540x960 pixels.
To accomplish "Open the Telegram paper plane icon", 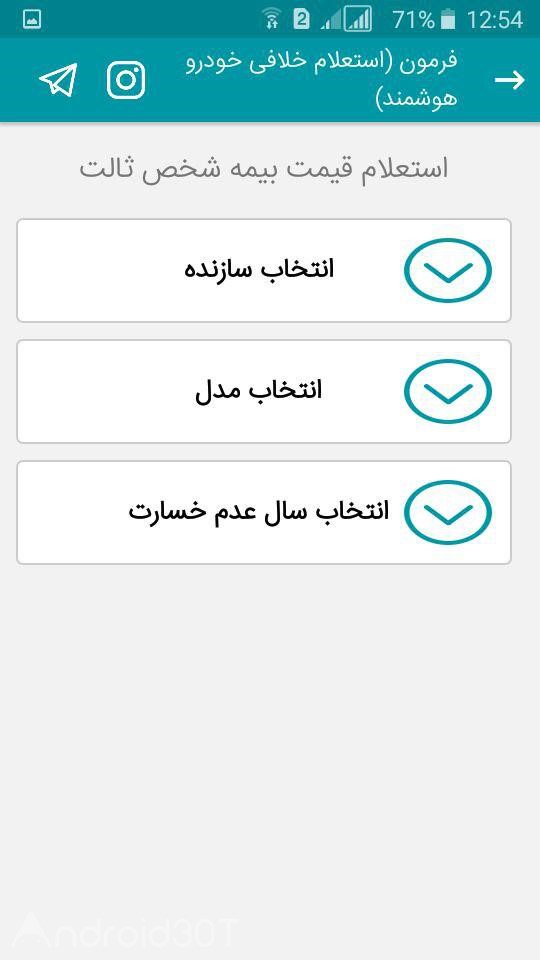I will point(58,80).
